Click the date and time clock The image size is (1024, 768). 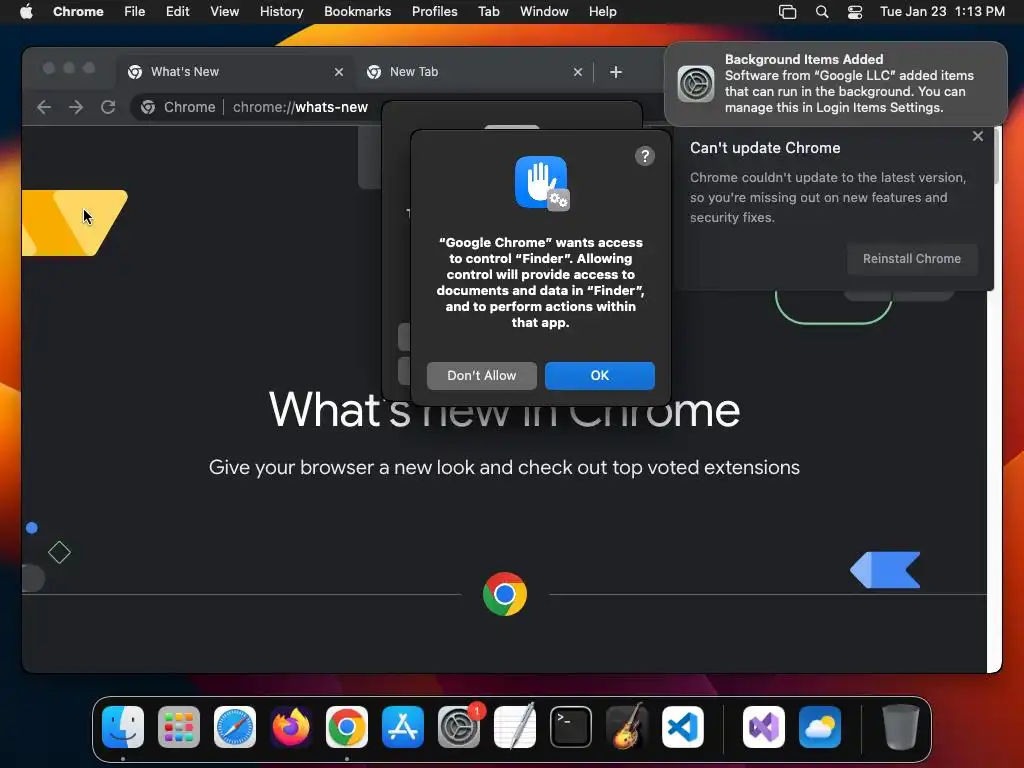942,12
